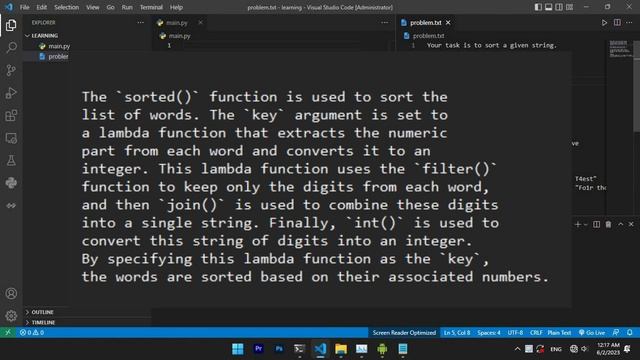Open the errors and warnings problems counter

[x=32, y=332]
